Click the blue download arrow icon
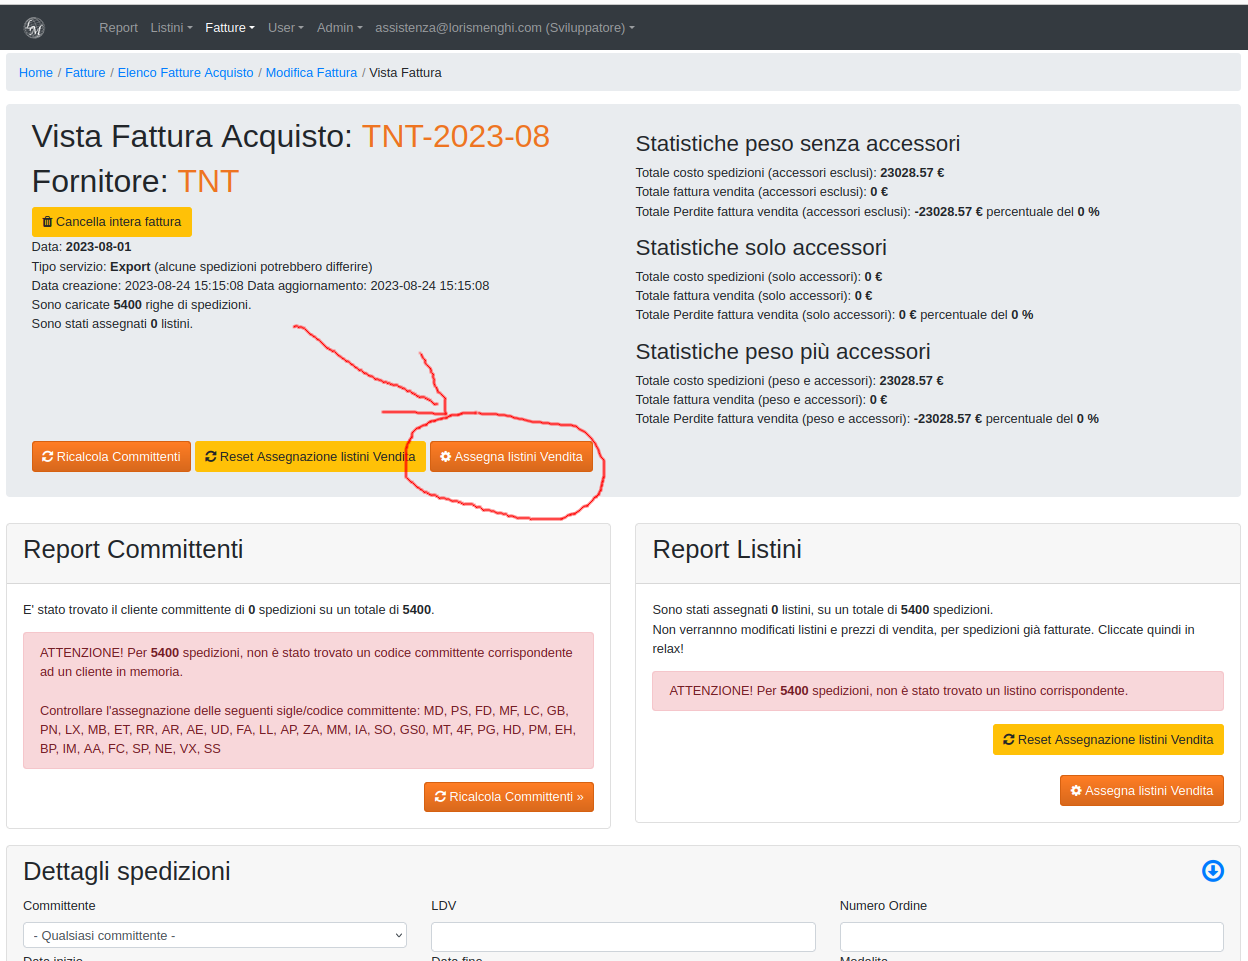This screenshot has width=1248, height=961. pyautogui.click(x=1212, y=871)
